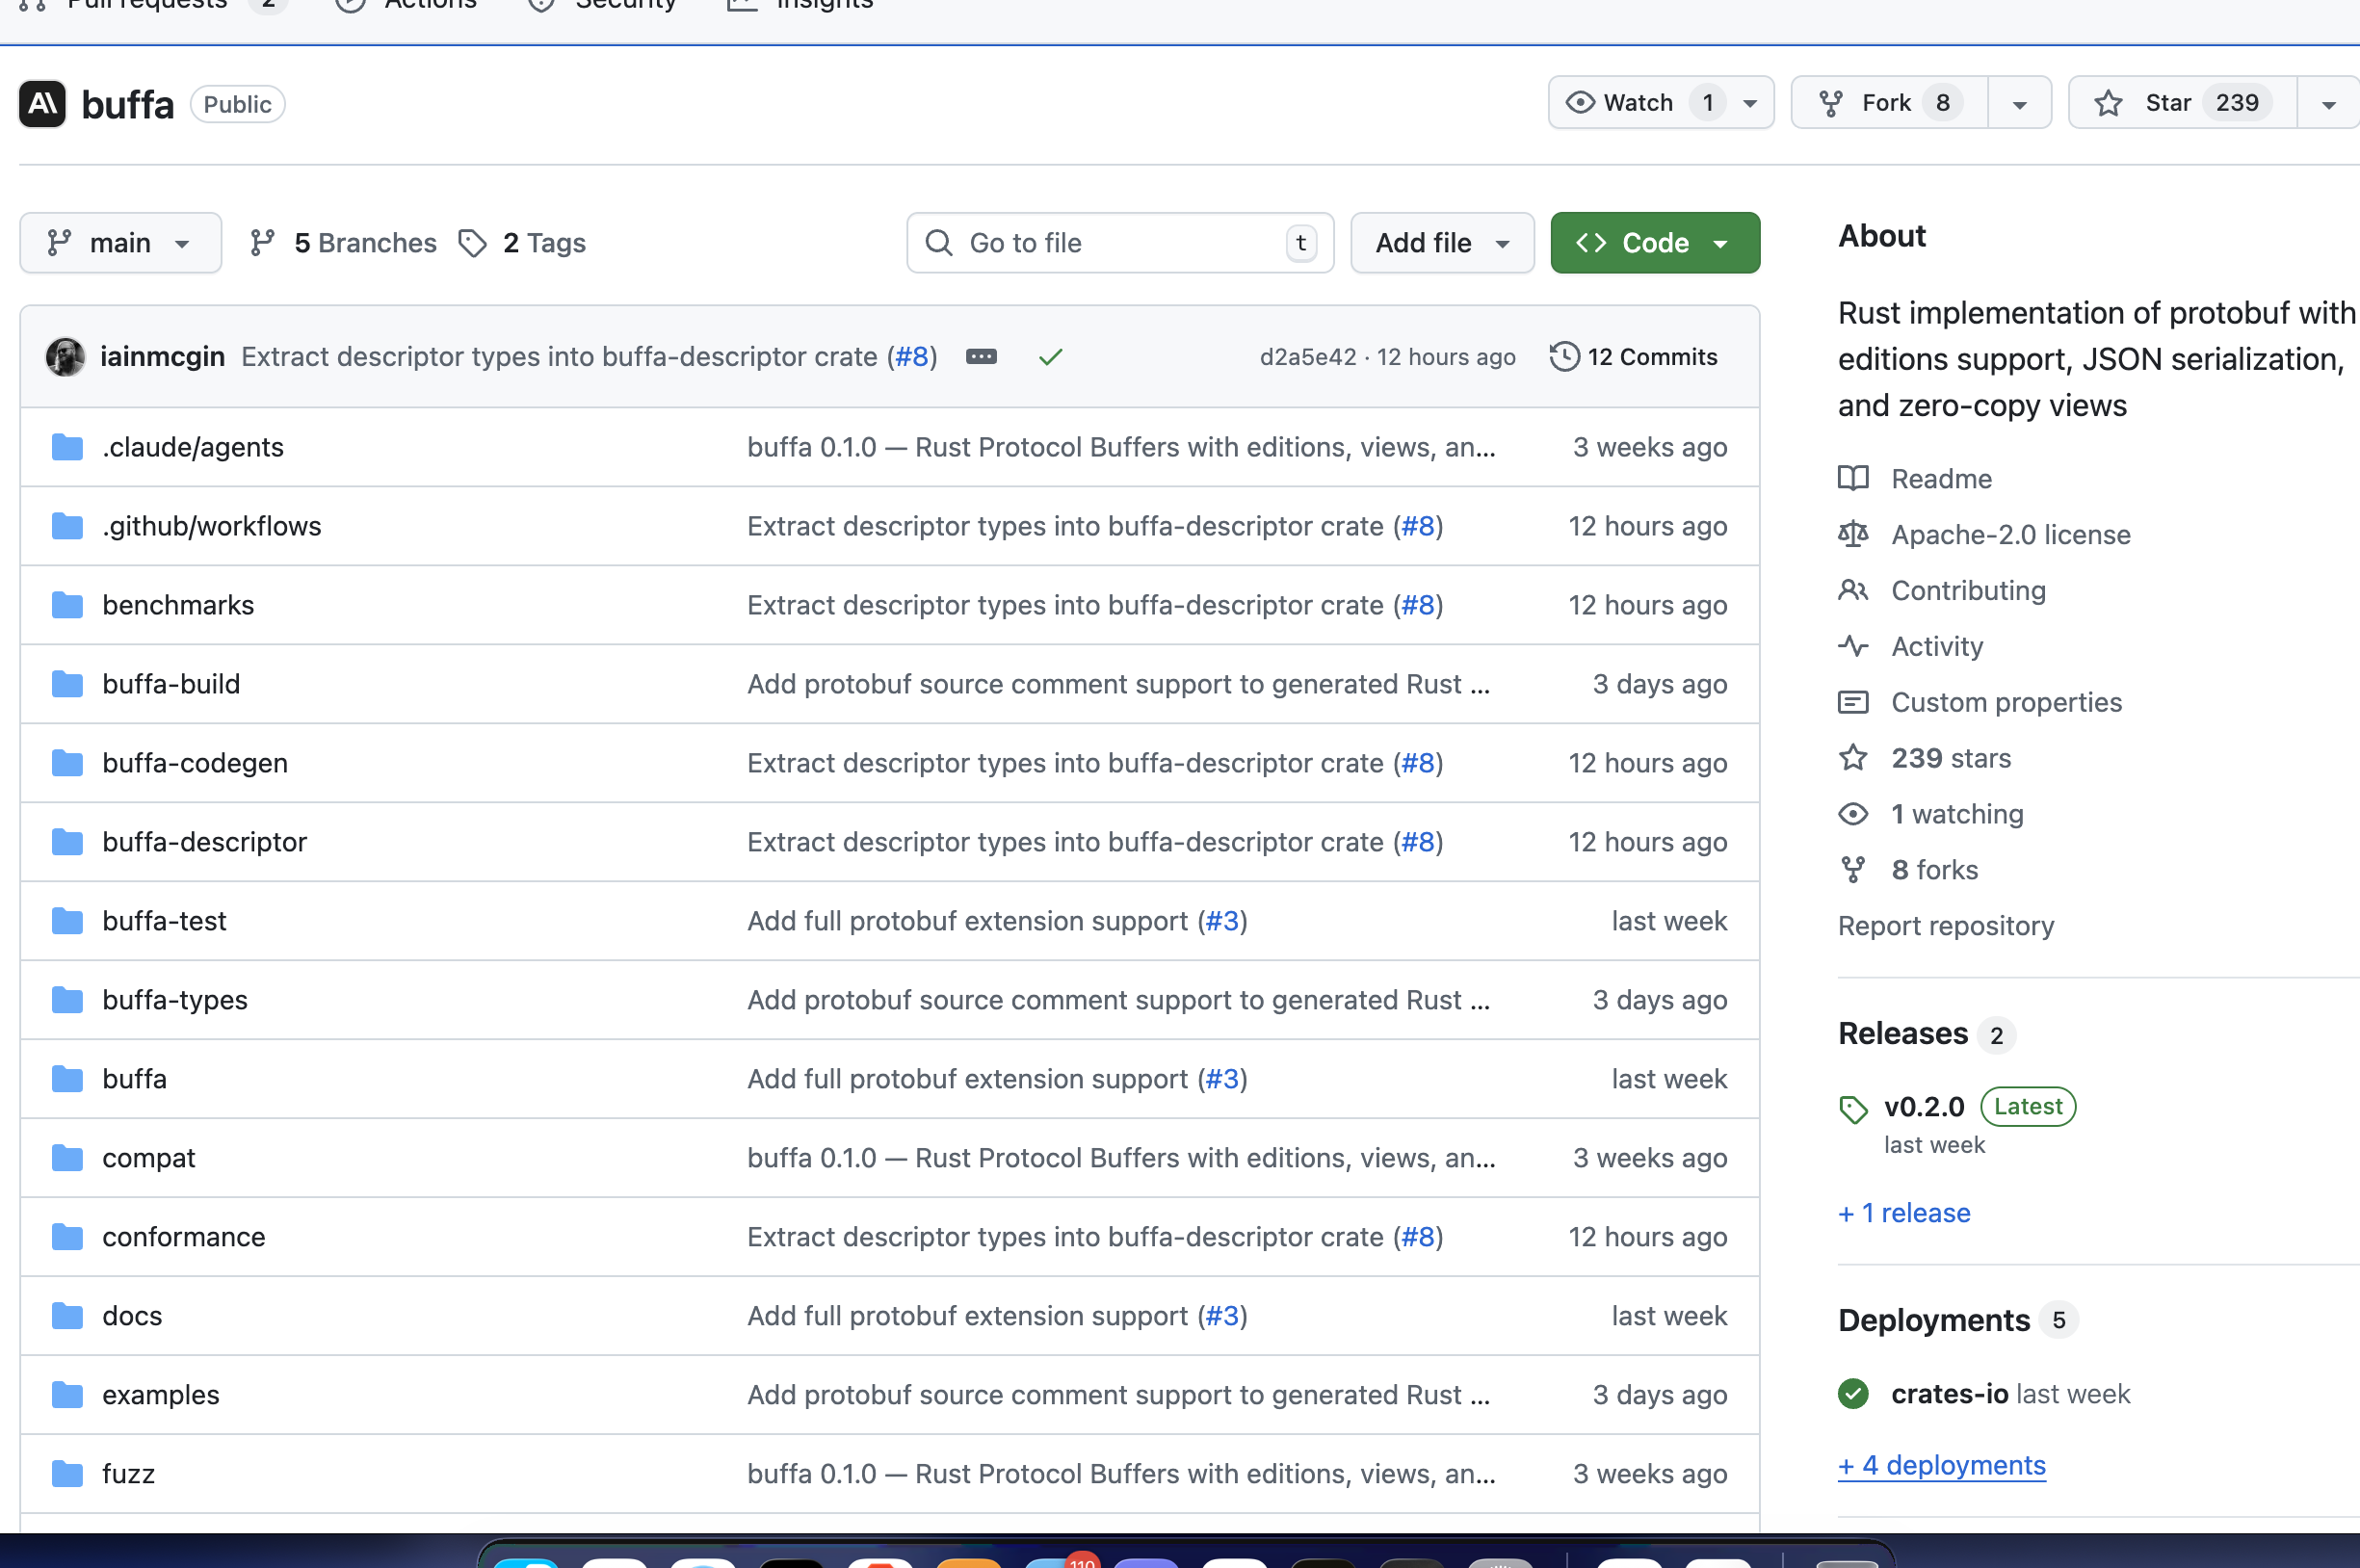Open the commit message in the examples row
This screenshot has width=2360, height=1568.
pyautogui.click(x=1119, y=1395)
